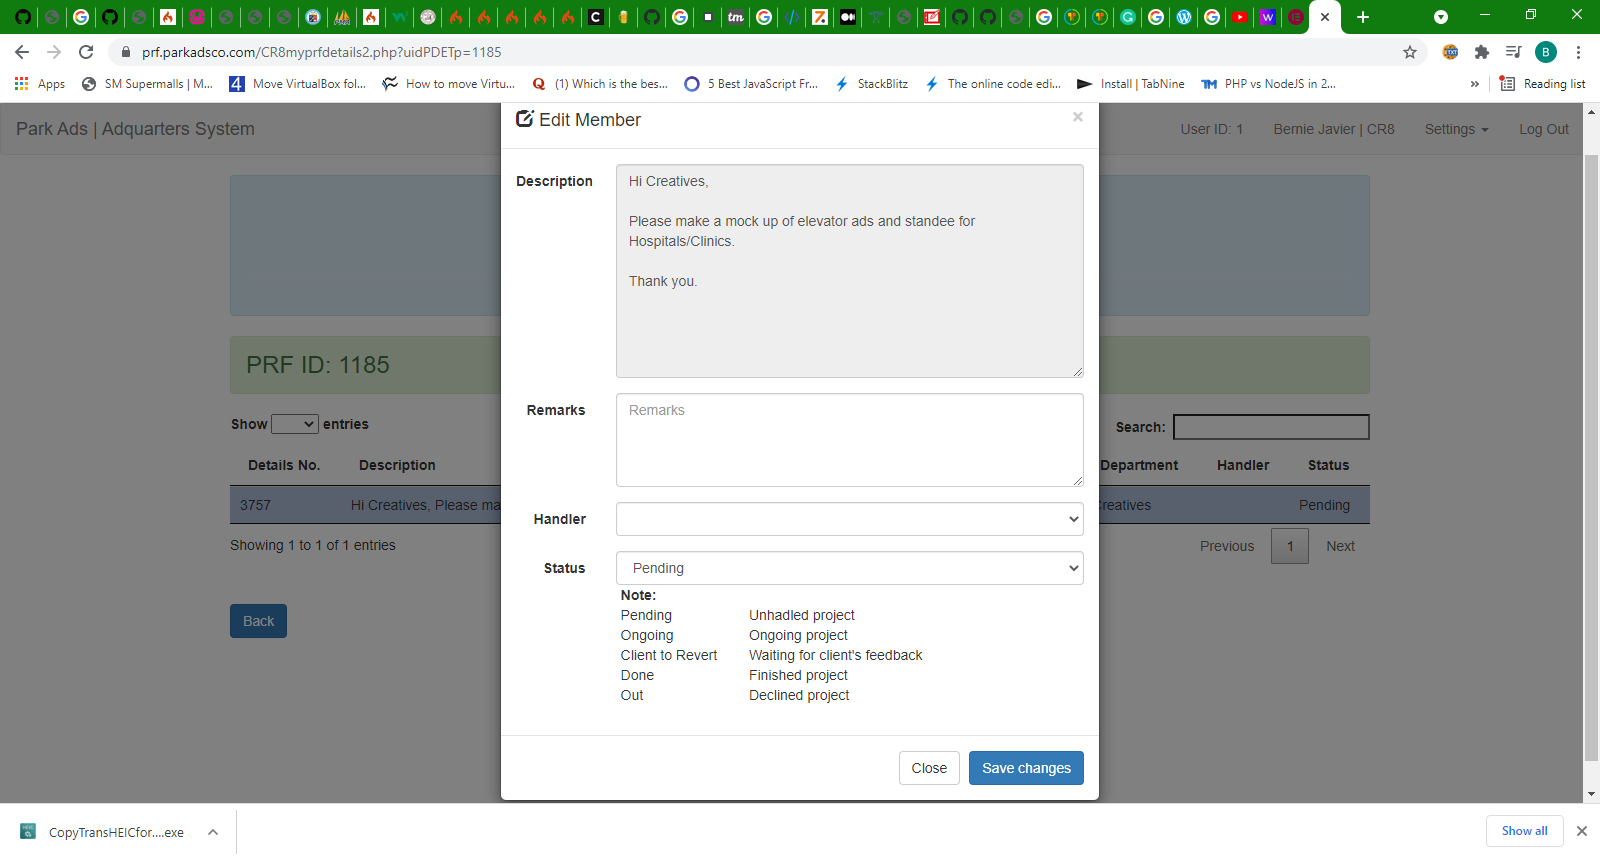Expand the Handler dropdown
The image size is (1600, 860).
point(849,519)
